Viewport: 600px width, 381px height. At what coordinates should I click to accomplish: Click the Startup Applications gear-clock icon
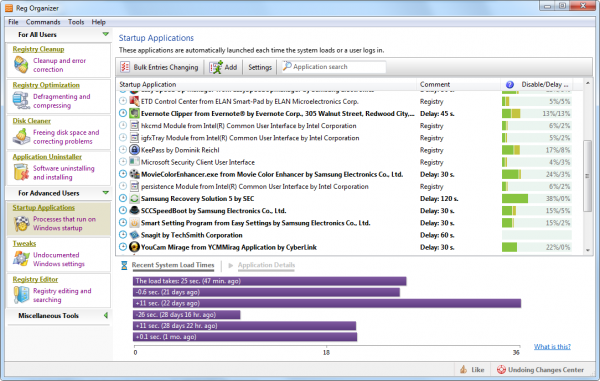(21, 223)
